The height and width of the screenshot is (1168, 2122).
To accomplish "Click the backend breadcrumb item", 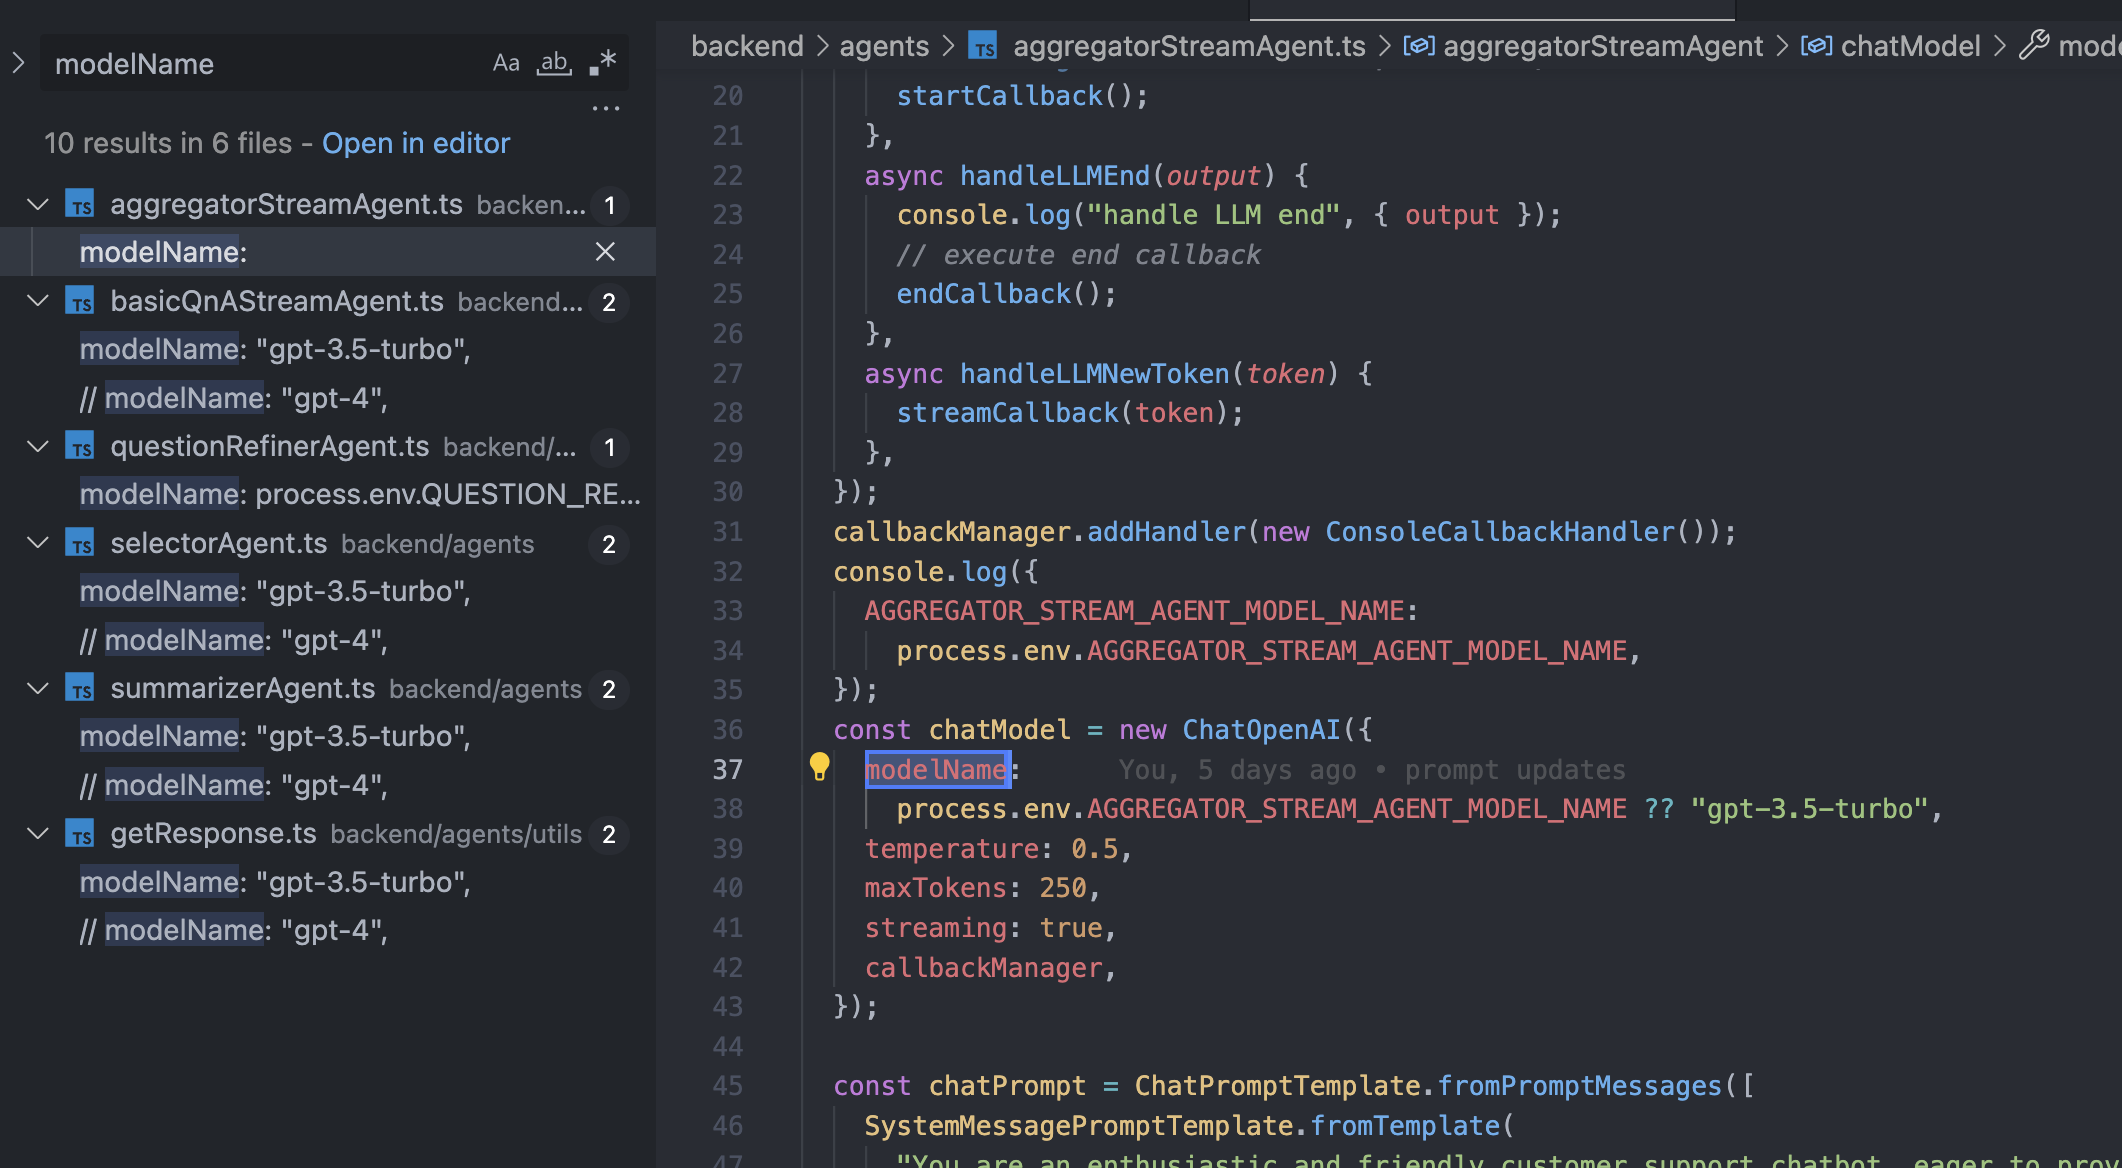I will pos(747,46).
